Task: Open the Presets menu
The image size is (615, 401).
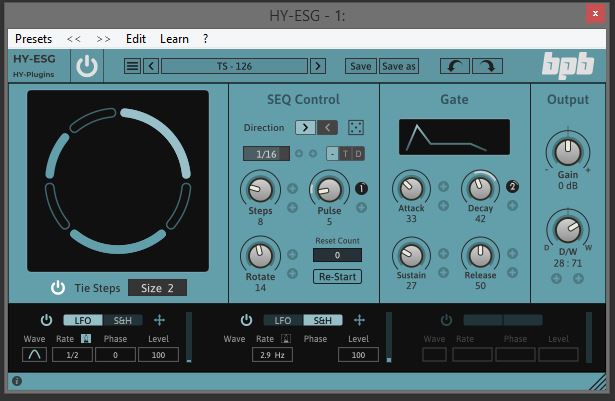Action: pos(33,39)
